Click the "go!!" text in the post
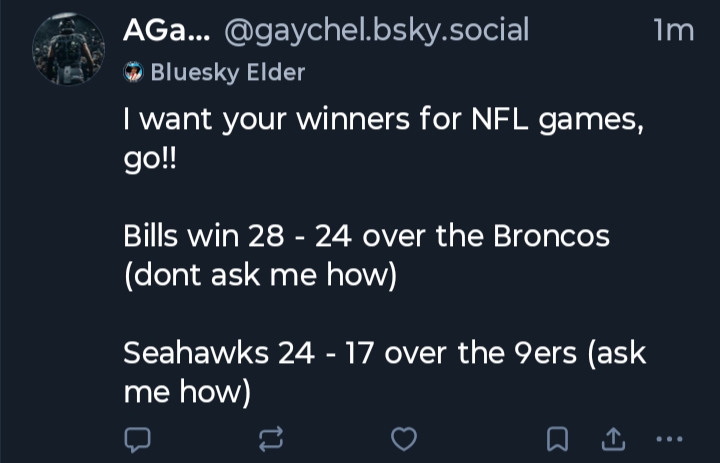 149,160
